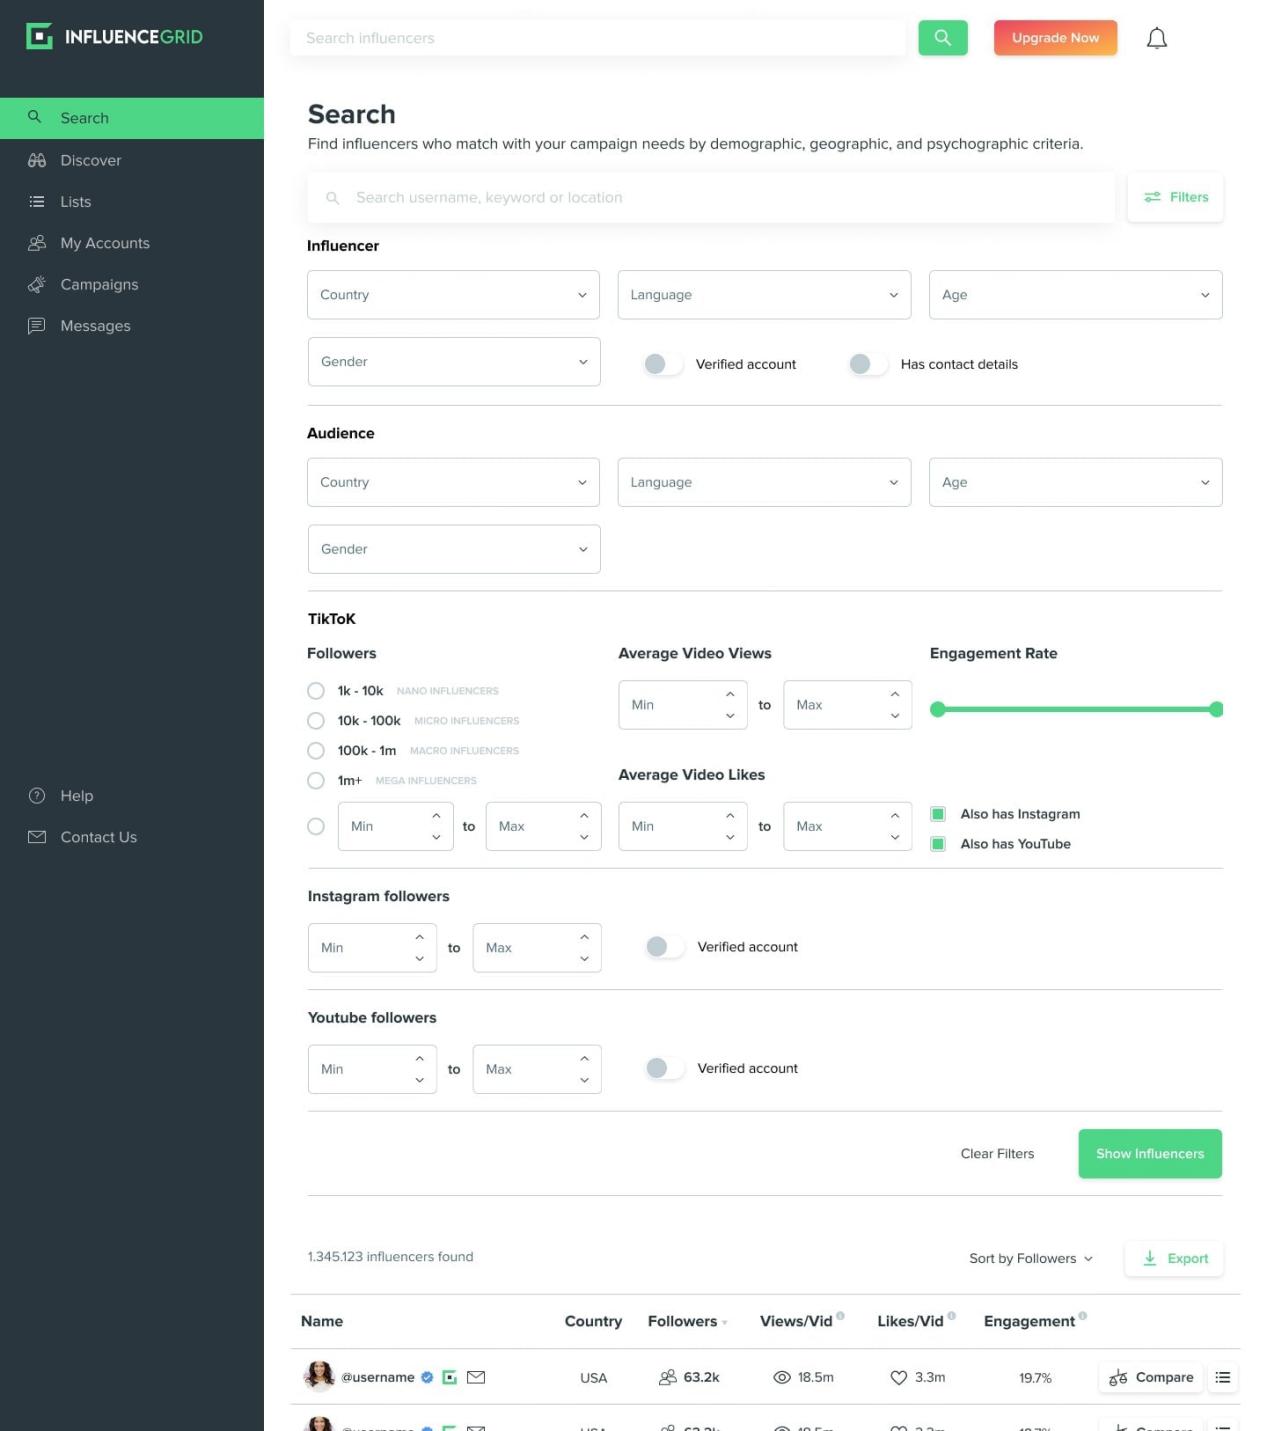1267x1431 pixels.
Task: Select the custom follower range radio
Action: 316,827
